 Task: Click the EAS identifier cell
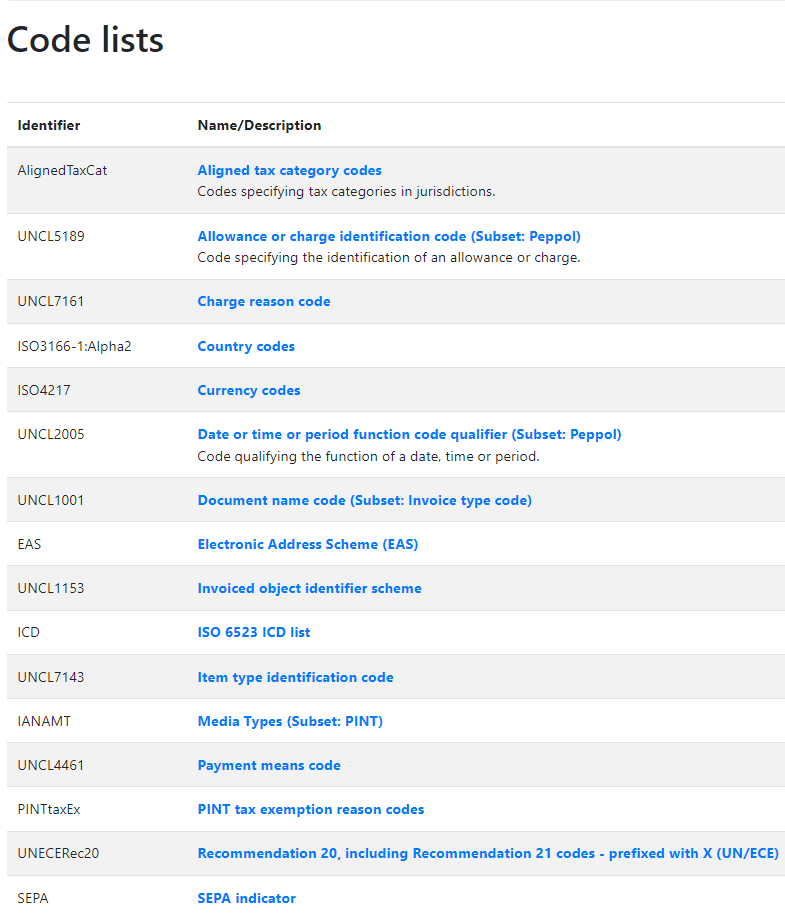pos(29,544)
